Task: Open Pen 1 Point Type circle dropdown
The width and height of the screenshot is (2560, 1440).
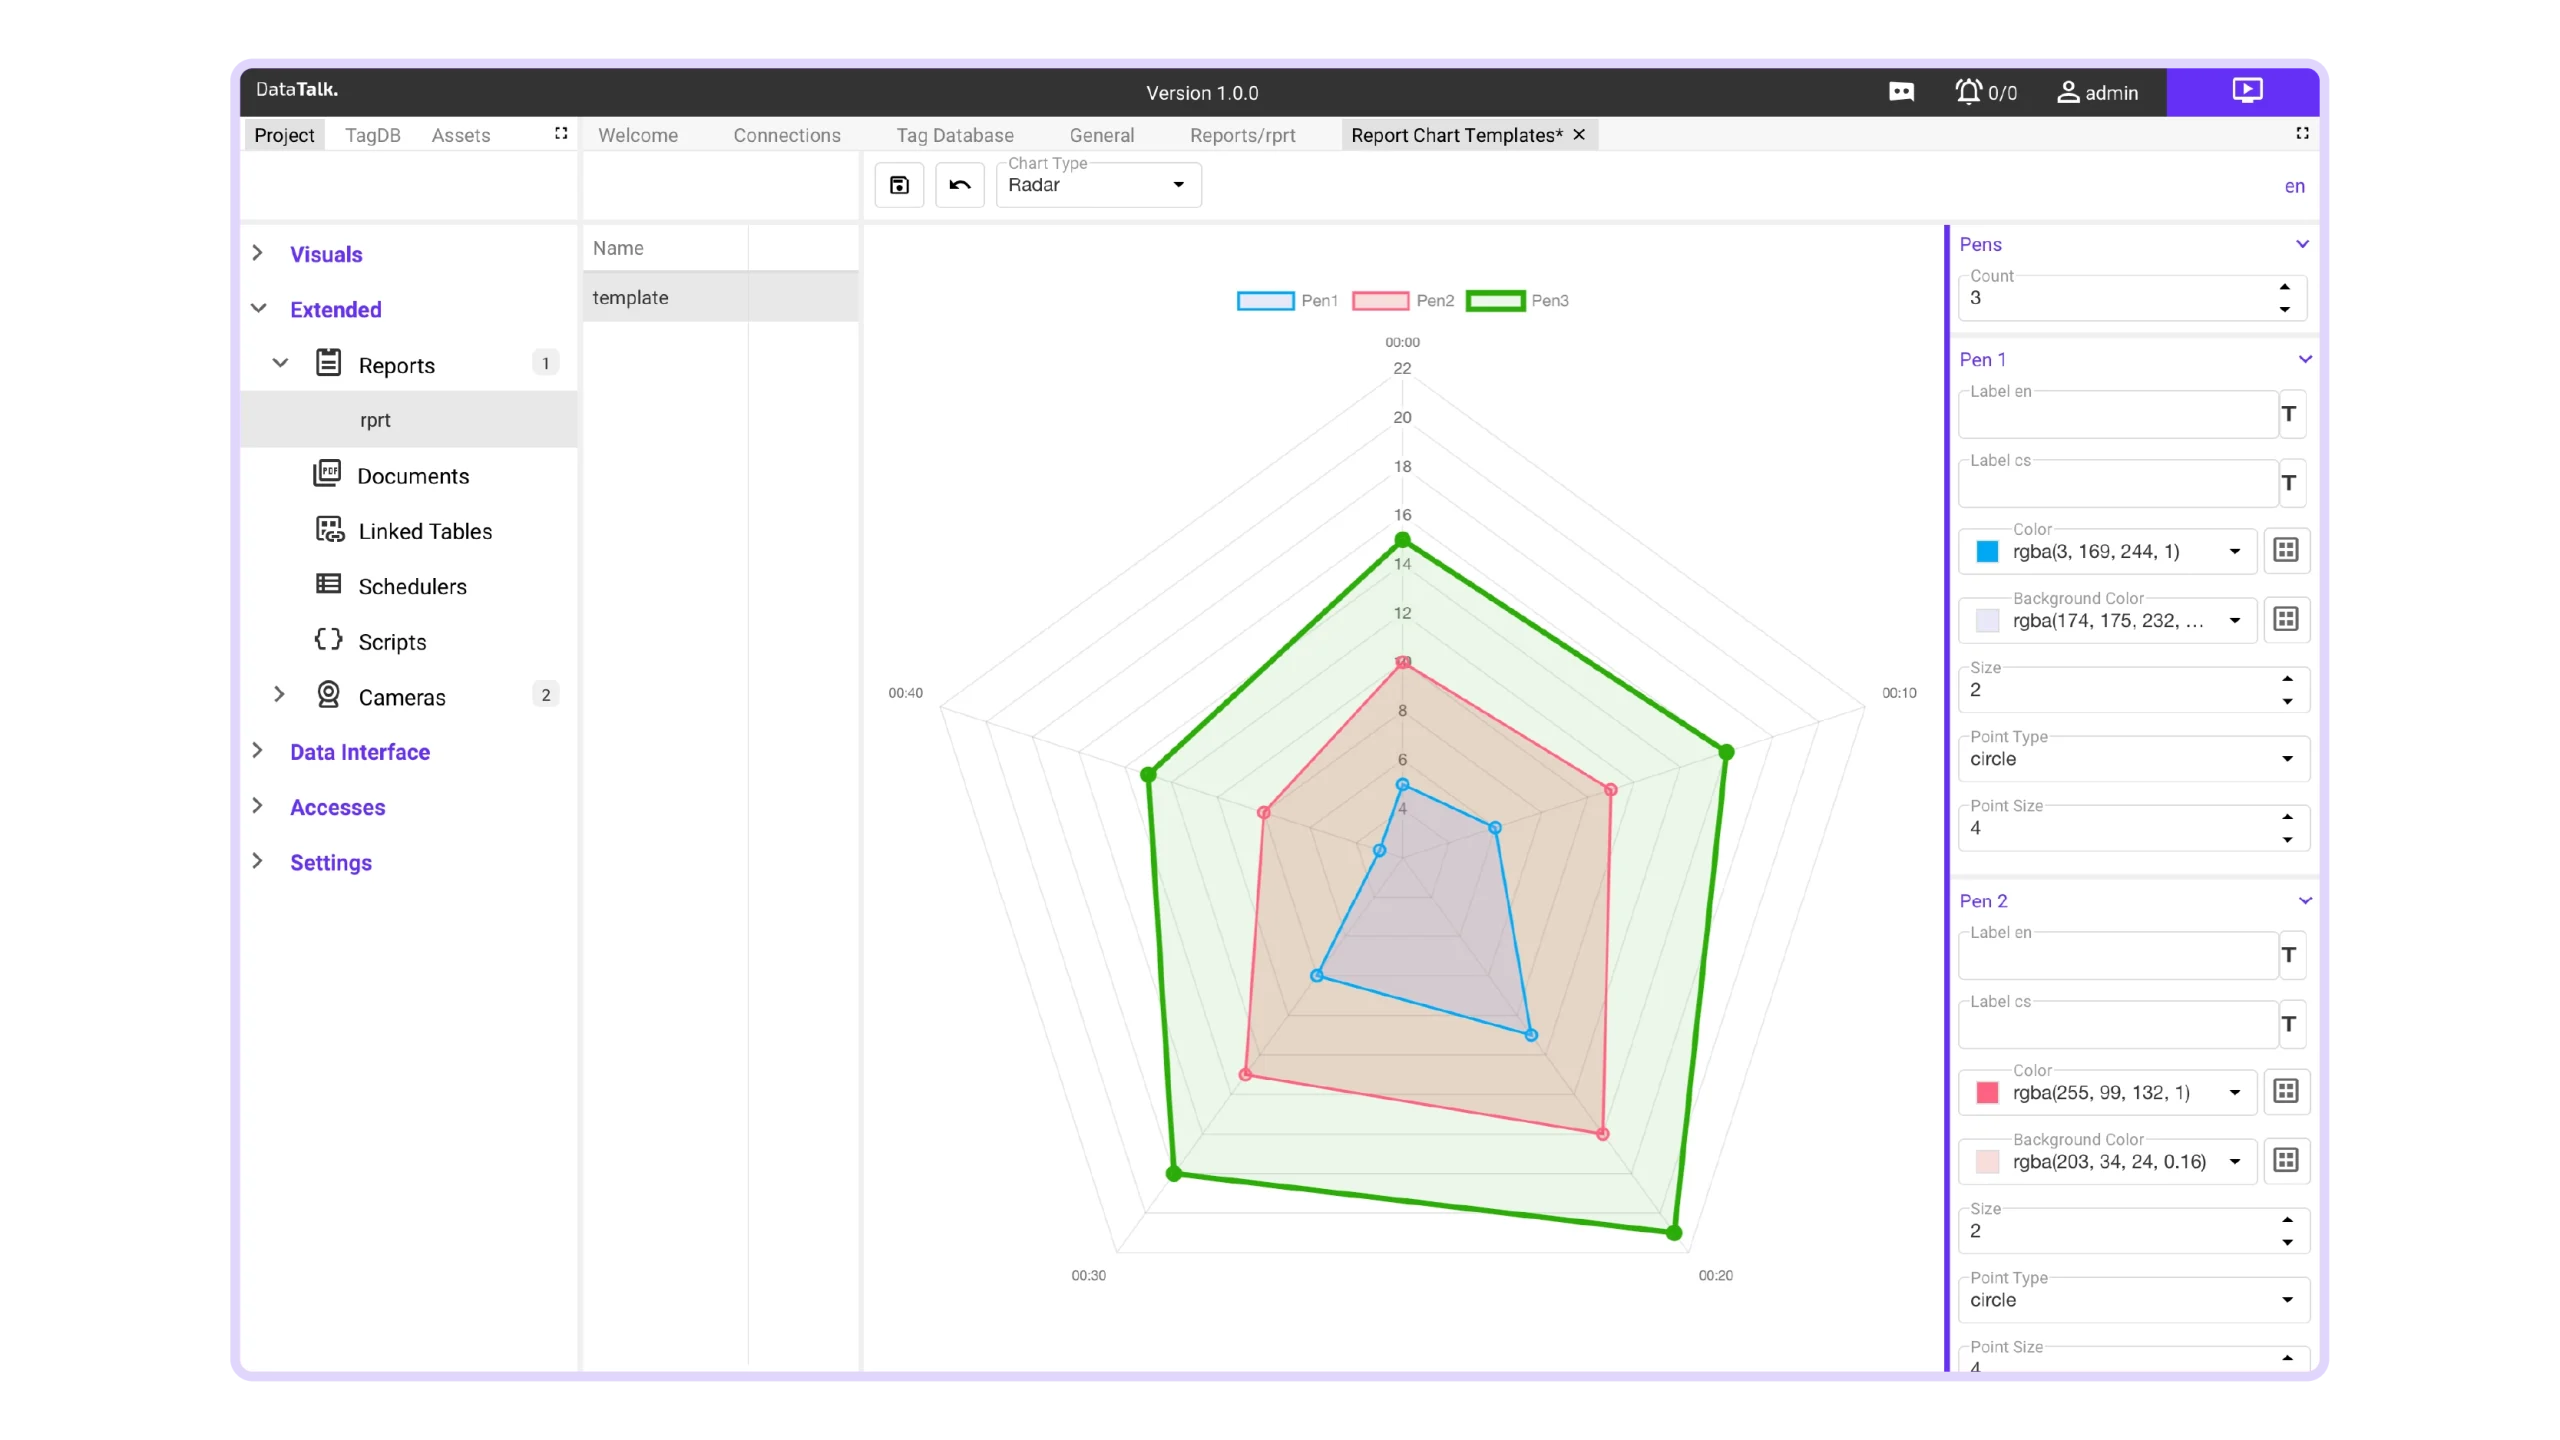Action: [x=2133, y=759]
